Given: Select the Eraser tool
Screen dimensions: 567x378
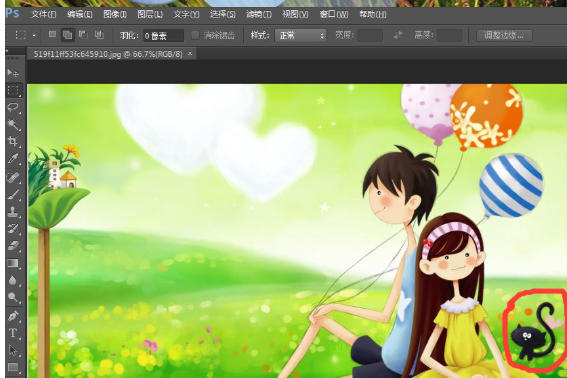Looking at the screenshot, I should 13,246.
